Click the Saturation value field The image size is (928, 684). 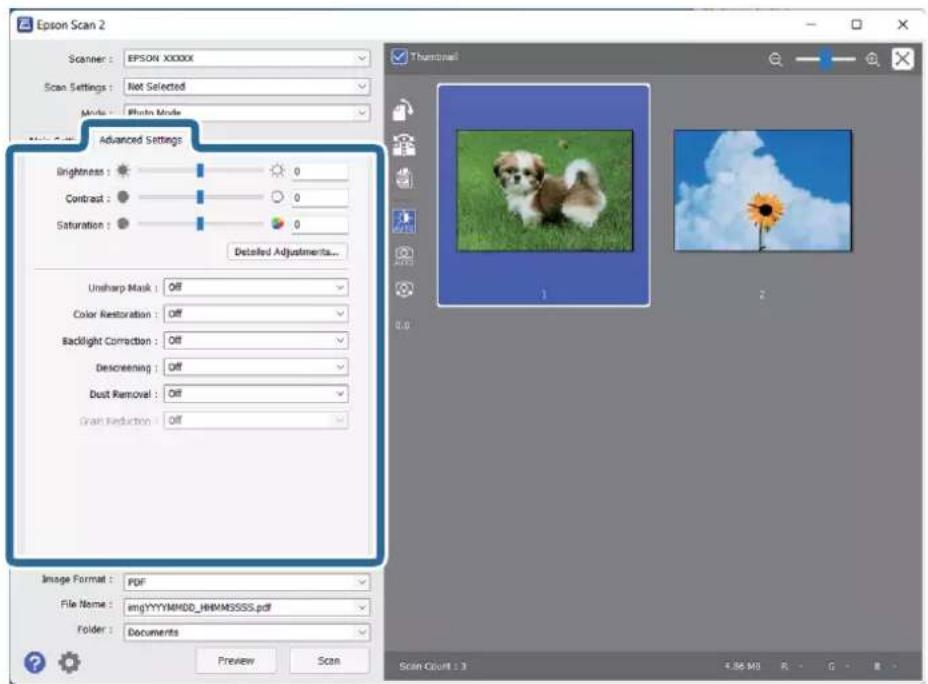(320, 225)
